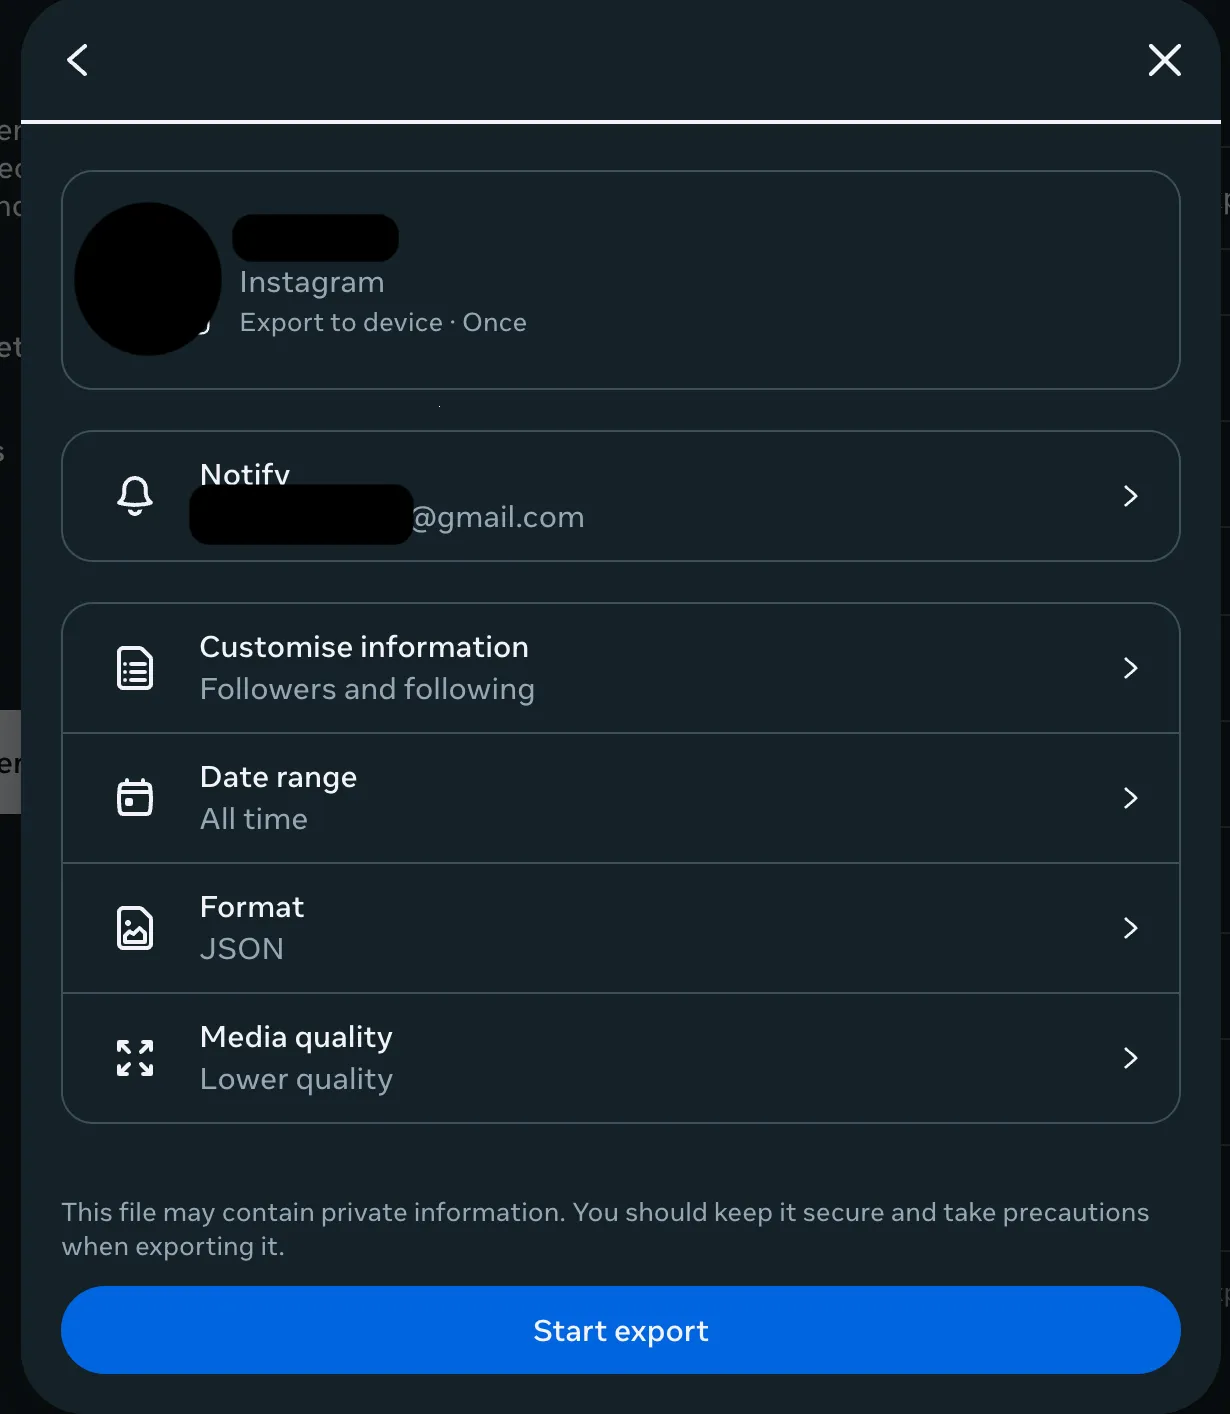
Task: Open Media quality settings via chevron
Action: pyautogui.click(x=1131, y=1057)
